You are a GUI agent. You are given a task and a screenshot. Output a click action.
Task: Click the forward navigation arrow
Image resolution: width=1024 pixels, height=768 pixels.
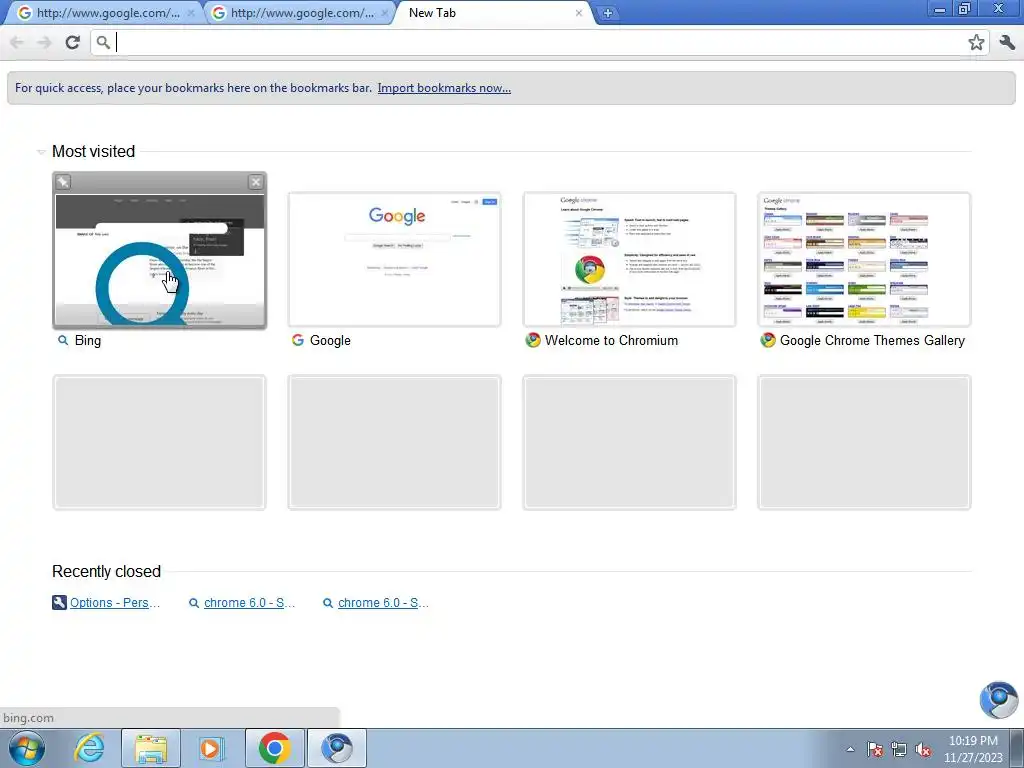pyautogui.click(x=44, y=42)
